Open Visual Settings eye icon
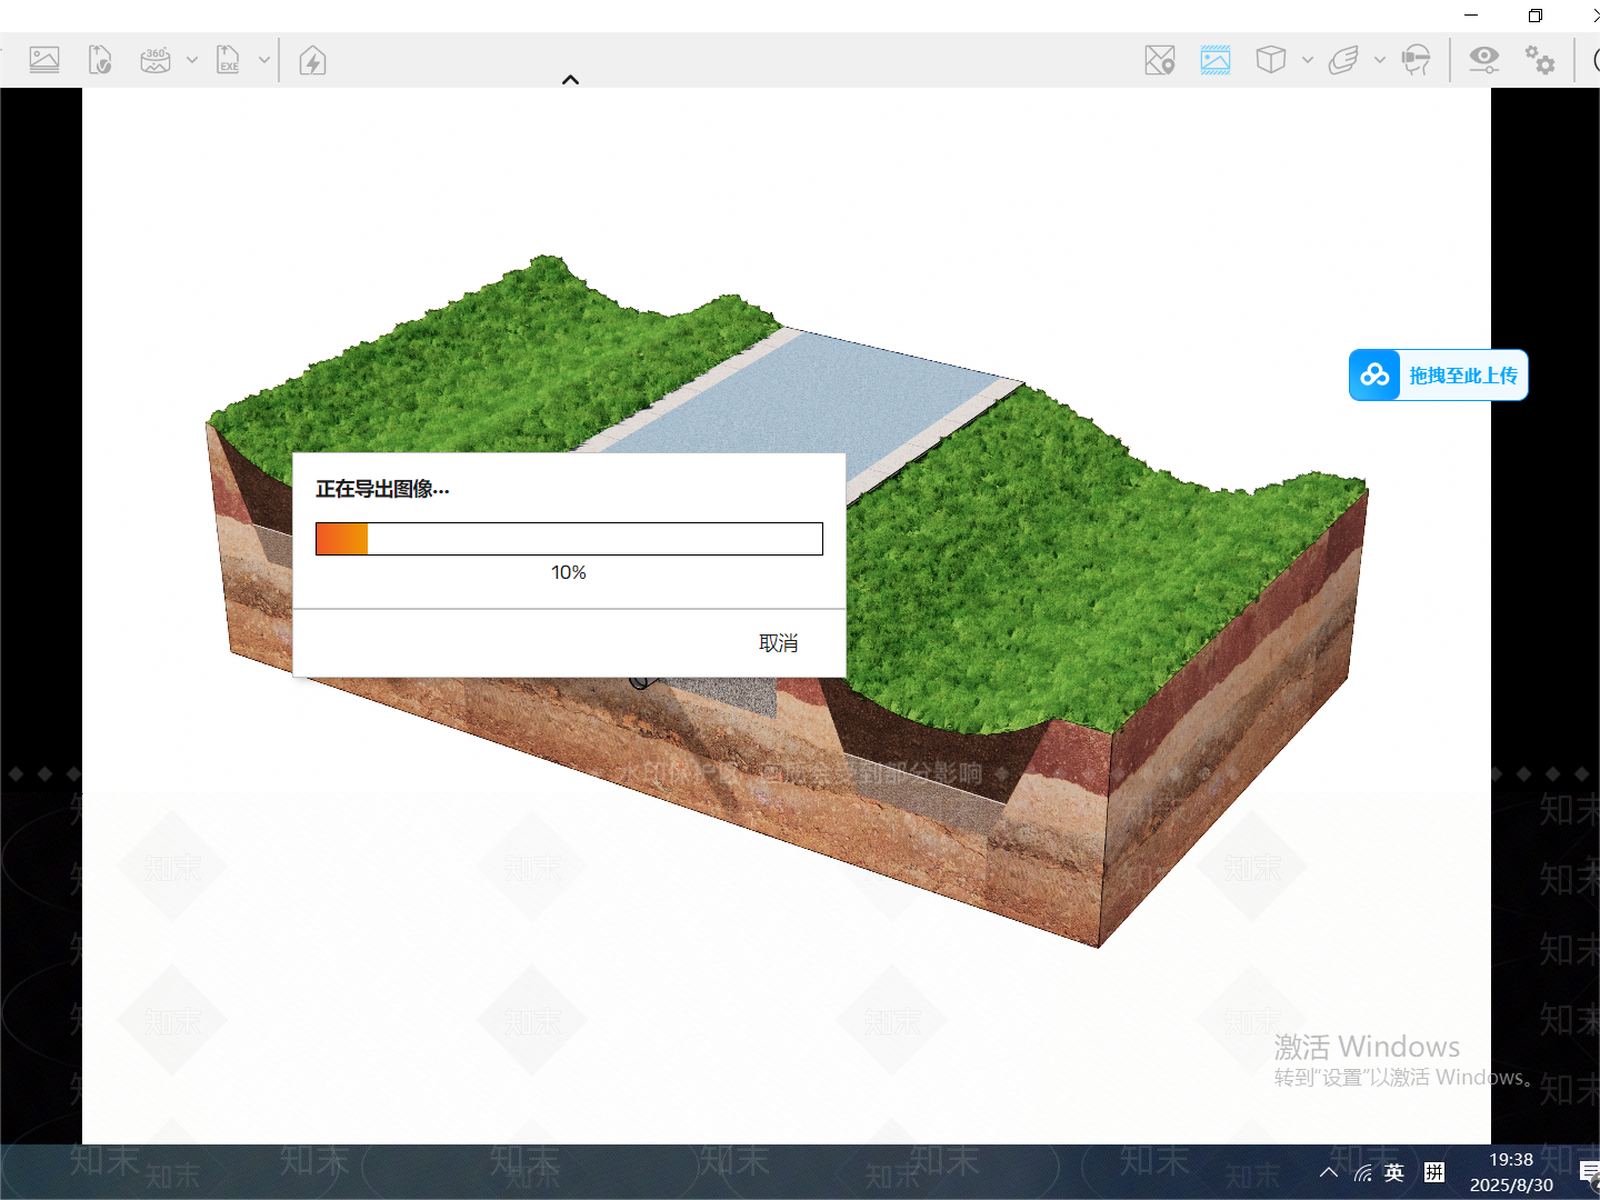1600x1200 pixels. (1484, 60)
